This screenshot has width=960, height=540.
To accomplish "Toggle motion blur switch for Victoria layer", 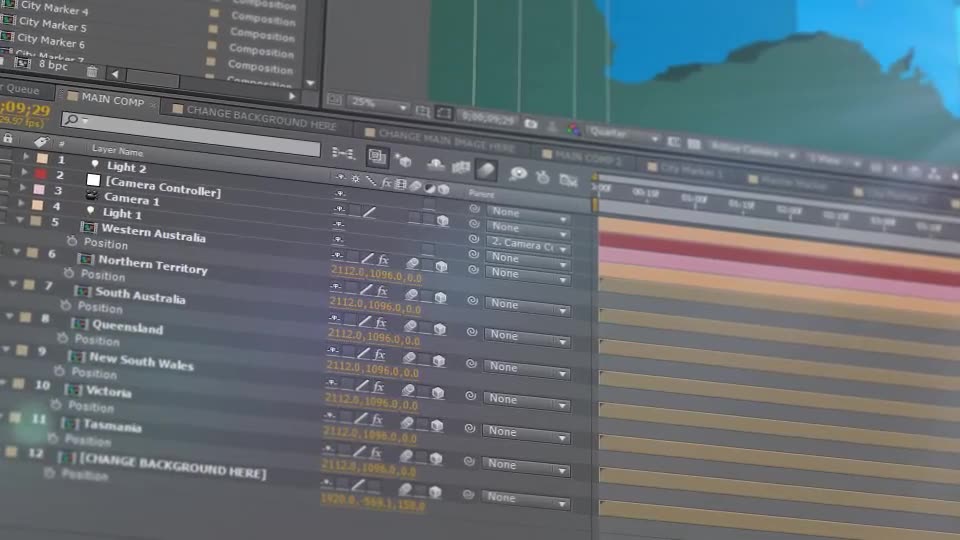I will pyautogui.click(x=407, y=422).
